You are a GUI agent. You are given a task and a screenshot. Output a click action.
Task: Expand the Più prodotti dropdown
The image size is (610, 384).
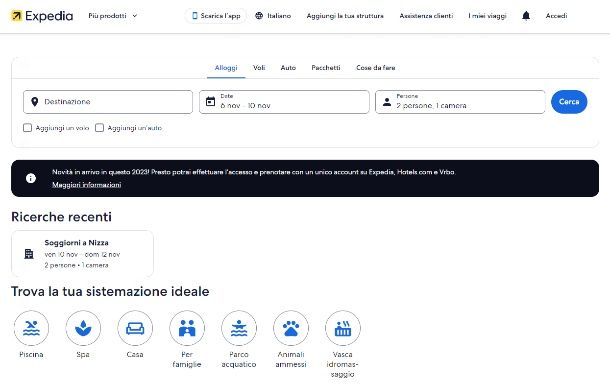tap(113, 16)
